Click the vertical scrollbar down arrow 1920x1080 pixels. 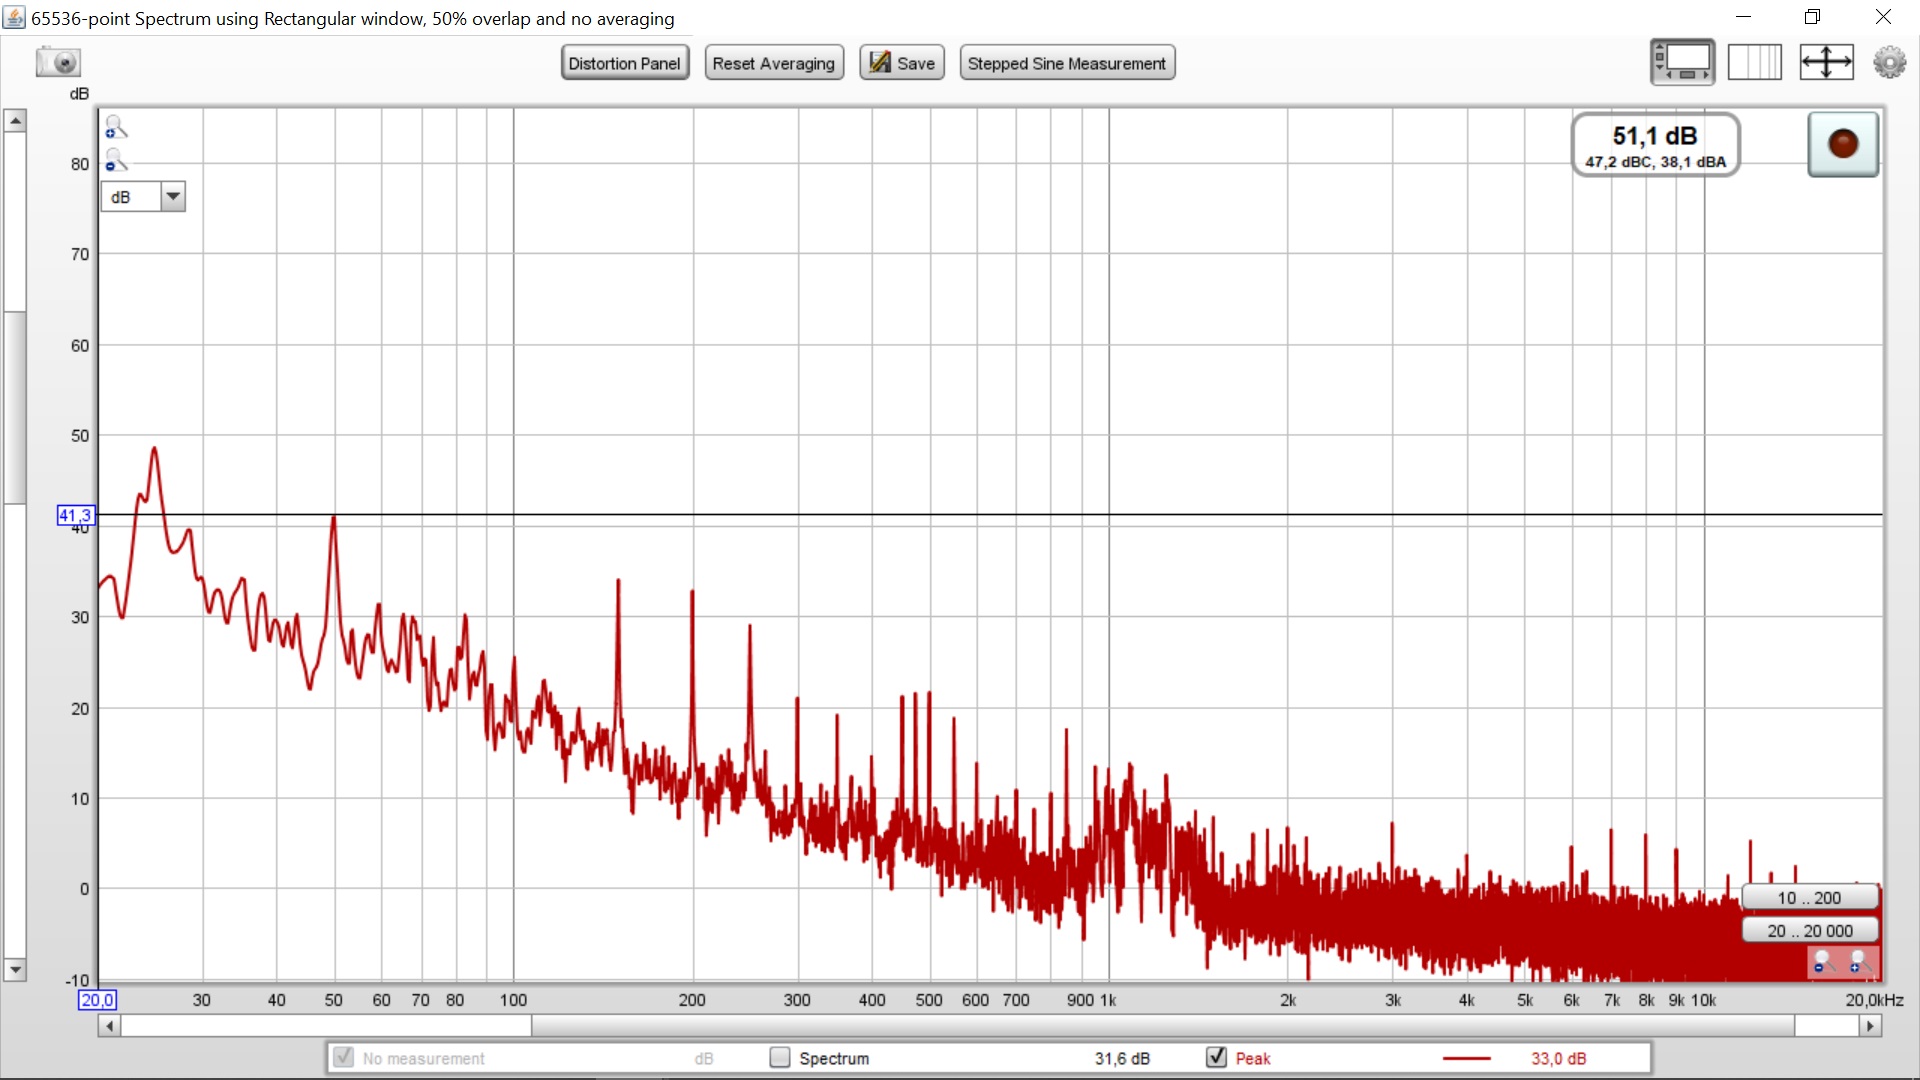15,969
